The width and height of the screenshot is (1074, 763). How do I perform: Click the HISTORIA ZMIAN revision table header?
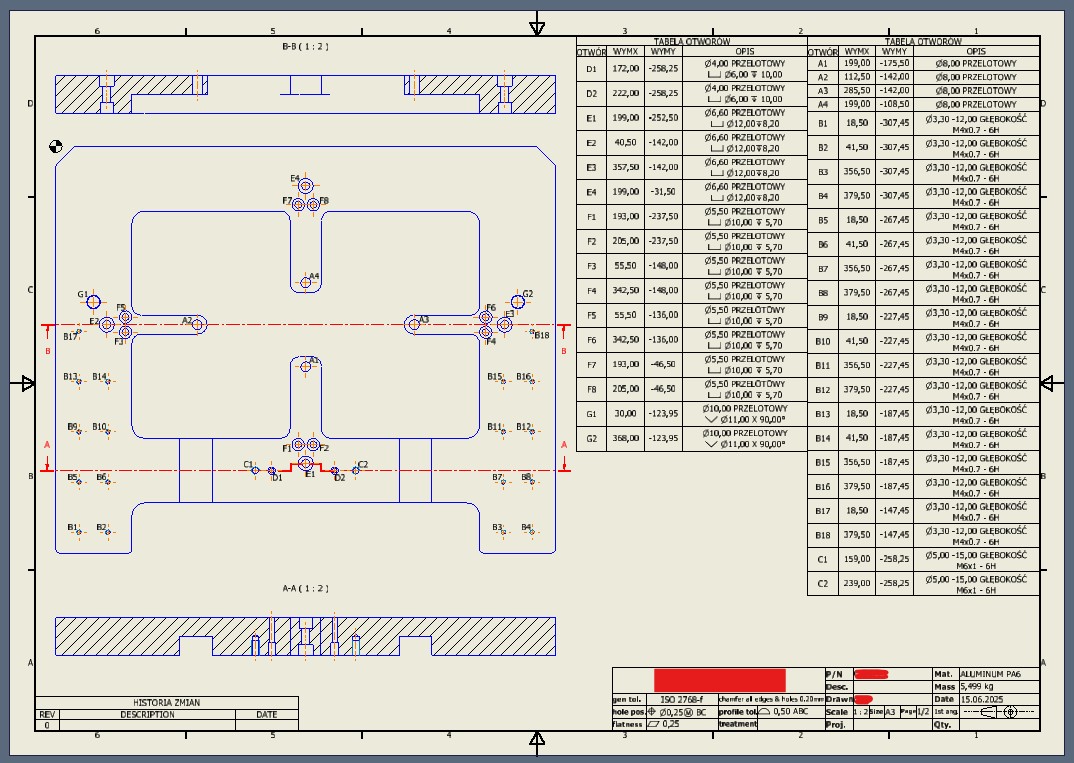166,703
